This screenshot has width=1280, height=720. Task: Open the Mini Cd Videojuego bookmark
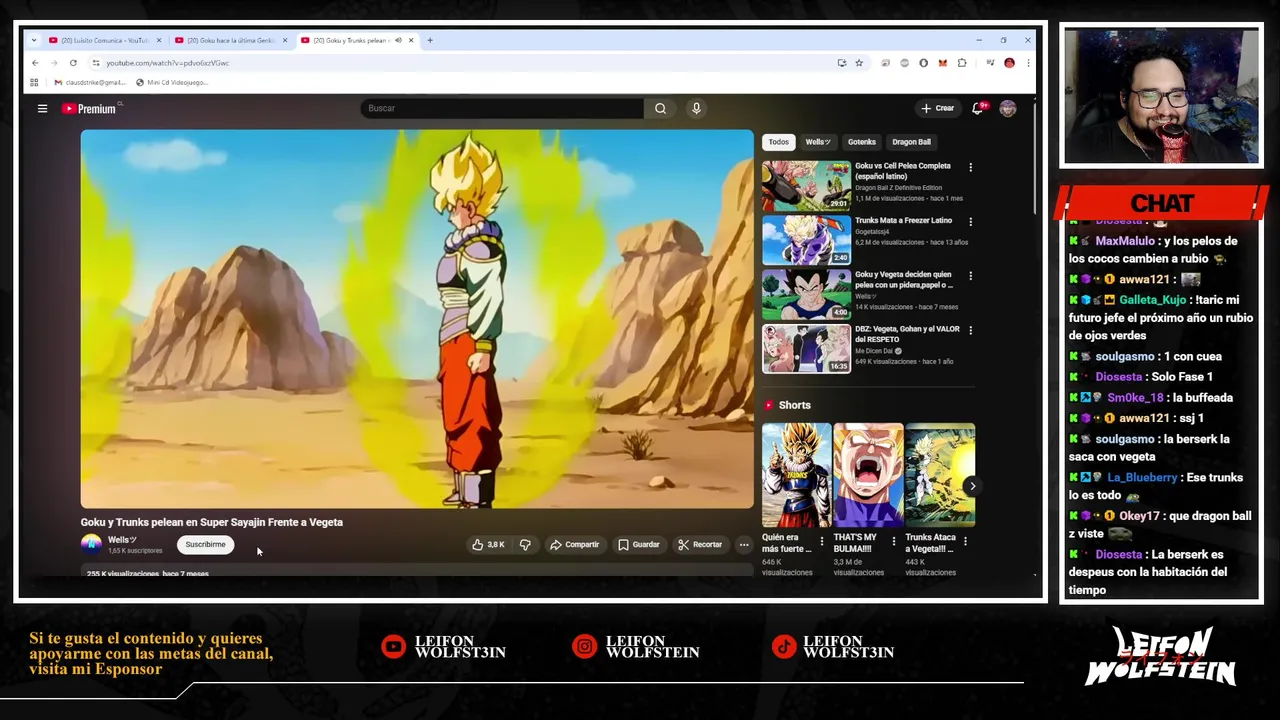pyautogui.click(x=171, y=82)
